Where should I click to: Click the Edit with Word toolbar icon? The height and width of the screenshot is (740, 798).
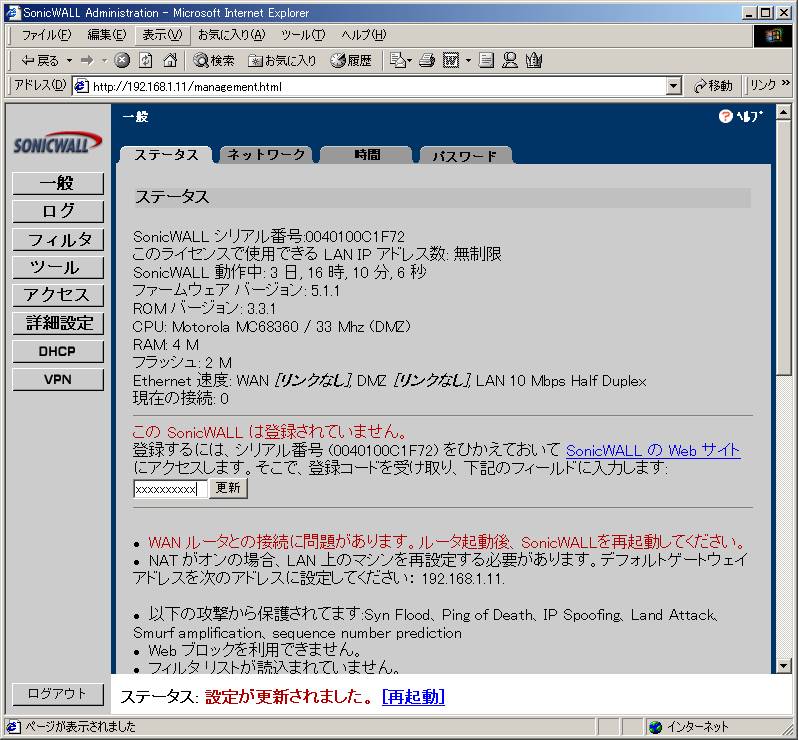[451, 61]
